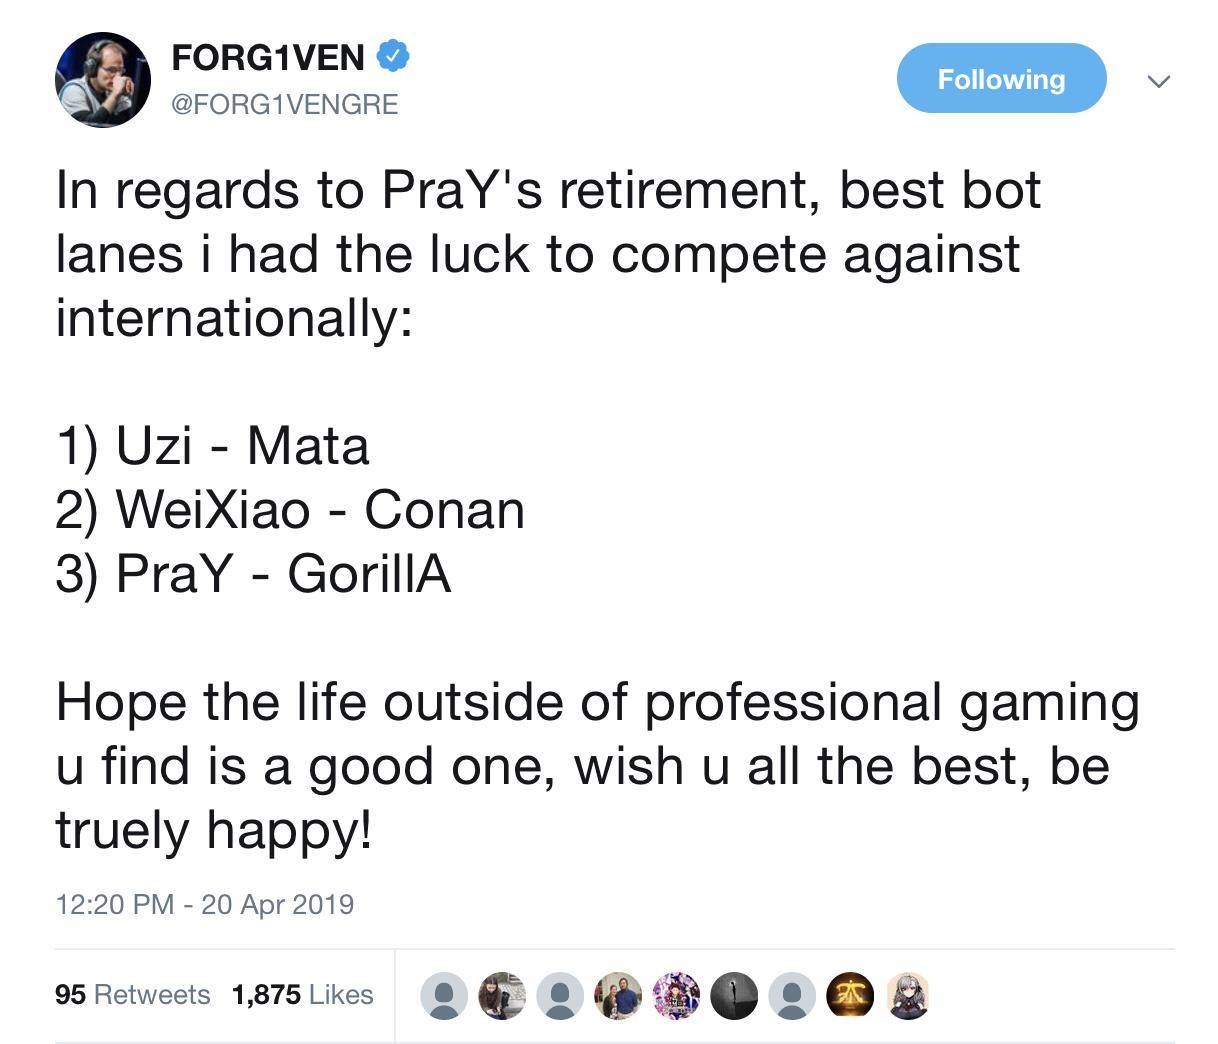The image size is (1218, 1044).
Task: View the 1,875 Likes list
Action: click(x=302, y=994)
